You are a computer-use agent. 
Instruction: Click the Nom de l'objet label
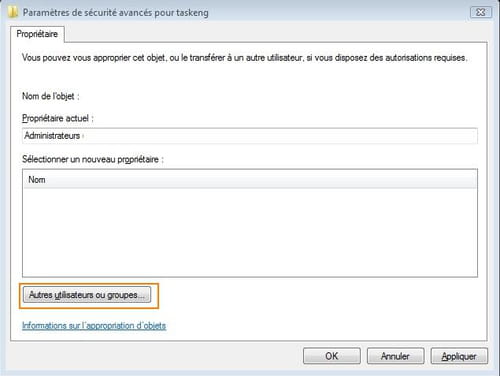51,96
